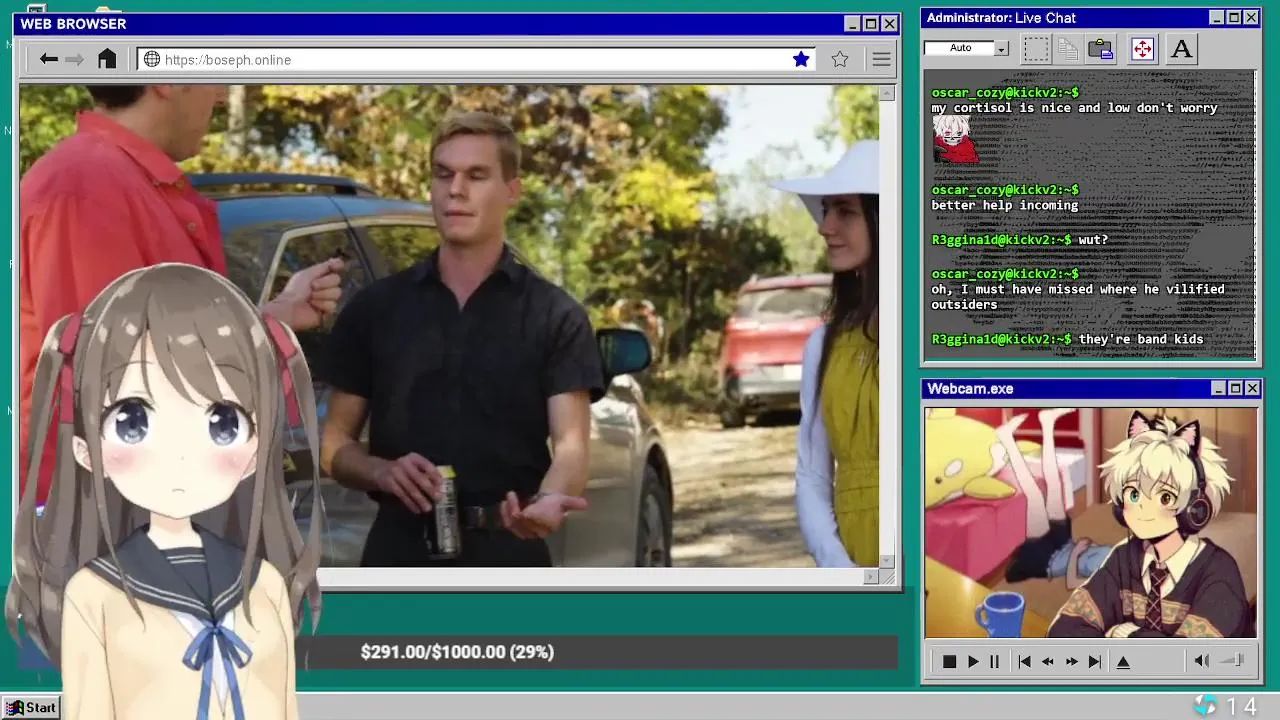Click the donation goal progress bar
This screenshot has height=720, width=1280.
tap(600, 652)
